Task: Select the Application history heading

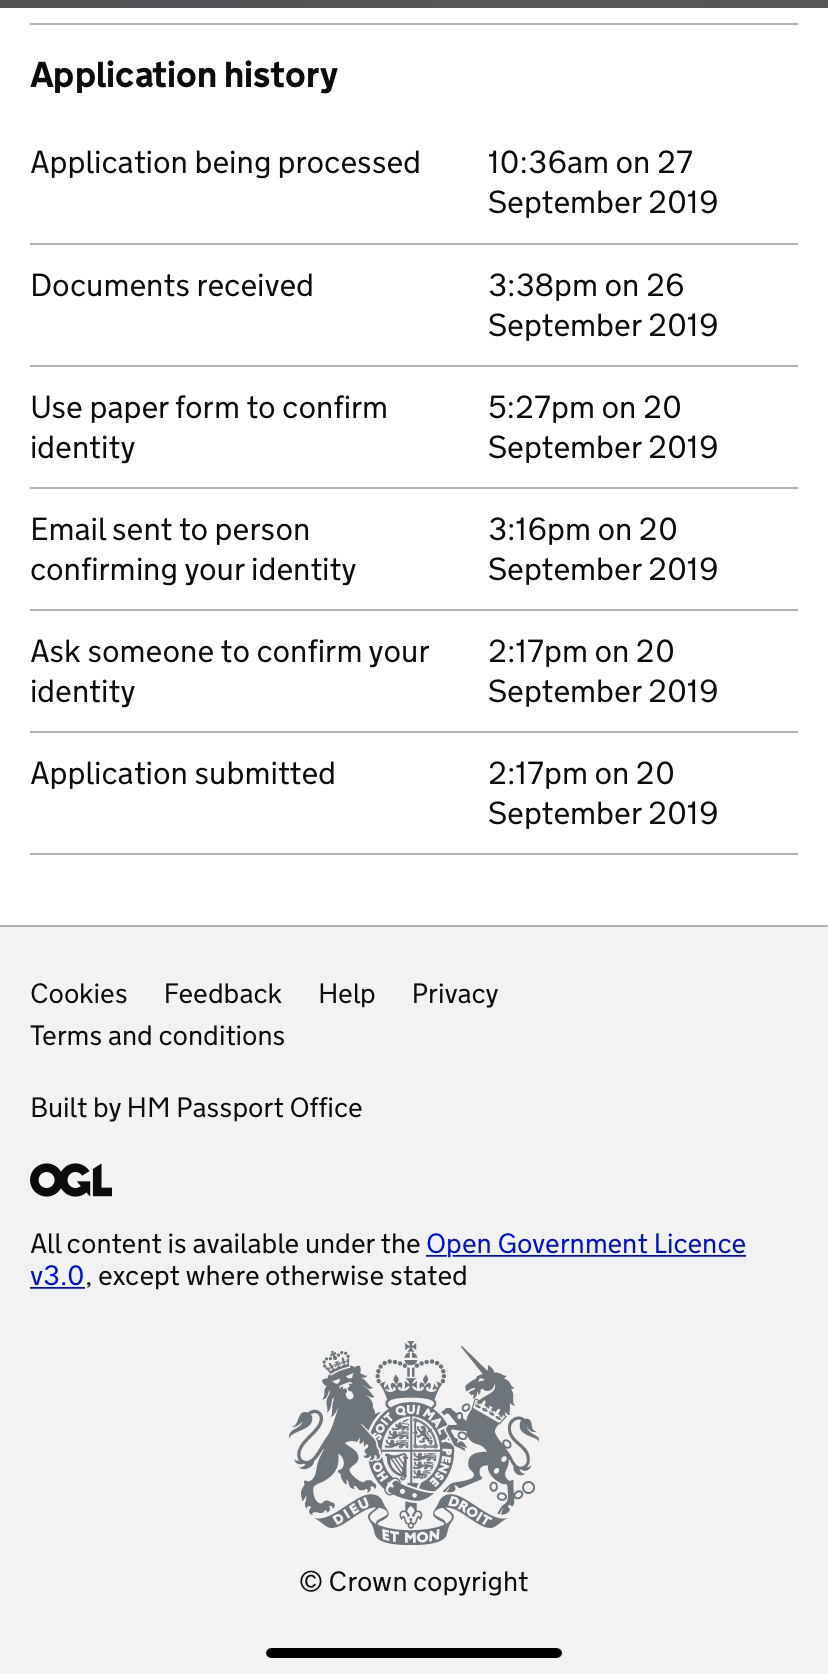Action: point(184,75)
